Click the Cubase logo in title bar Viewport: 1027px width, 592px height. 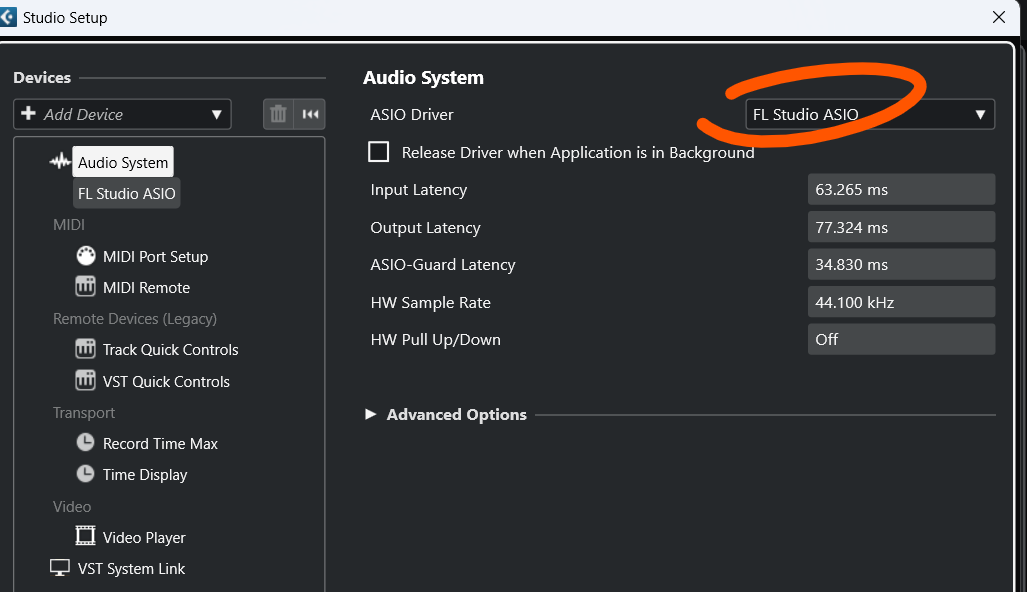pos(7,17)
